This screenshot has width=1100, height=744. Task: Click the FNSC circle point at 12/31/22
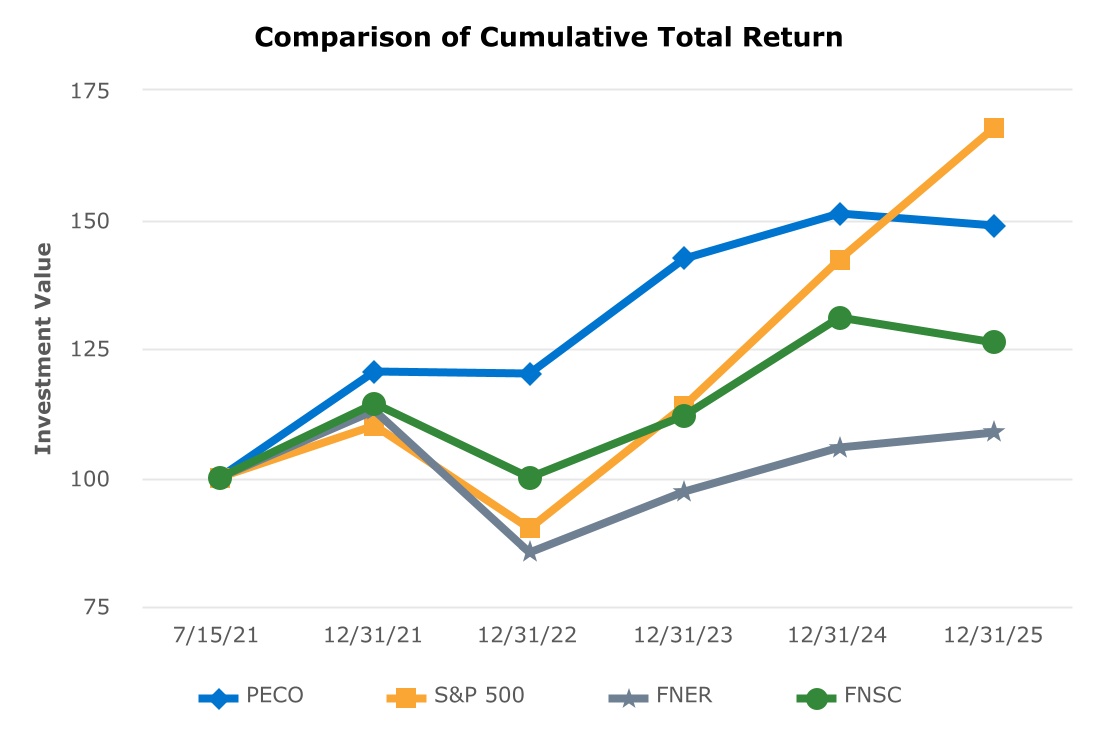pos(530,478)
